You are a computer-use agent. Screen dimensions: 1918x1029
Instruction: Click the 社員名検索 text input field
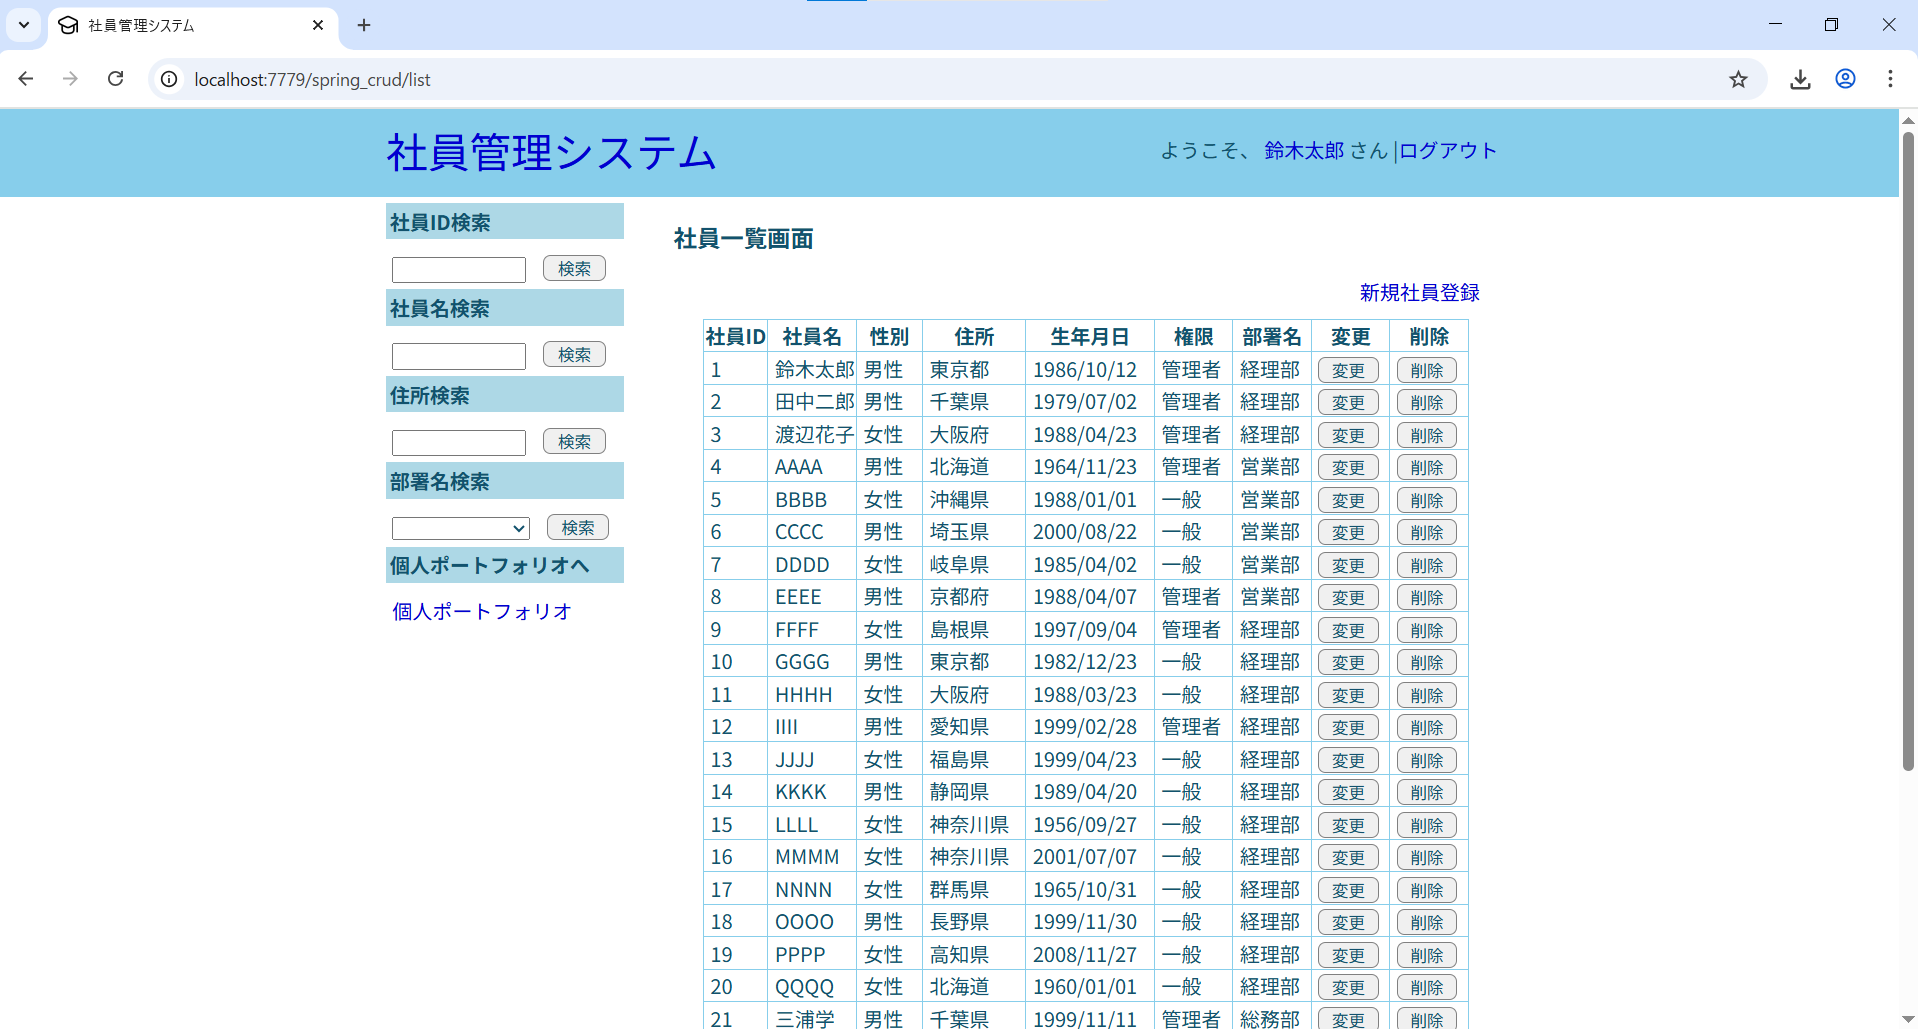[458, 356]
